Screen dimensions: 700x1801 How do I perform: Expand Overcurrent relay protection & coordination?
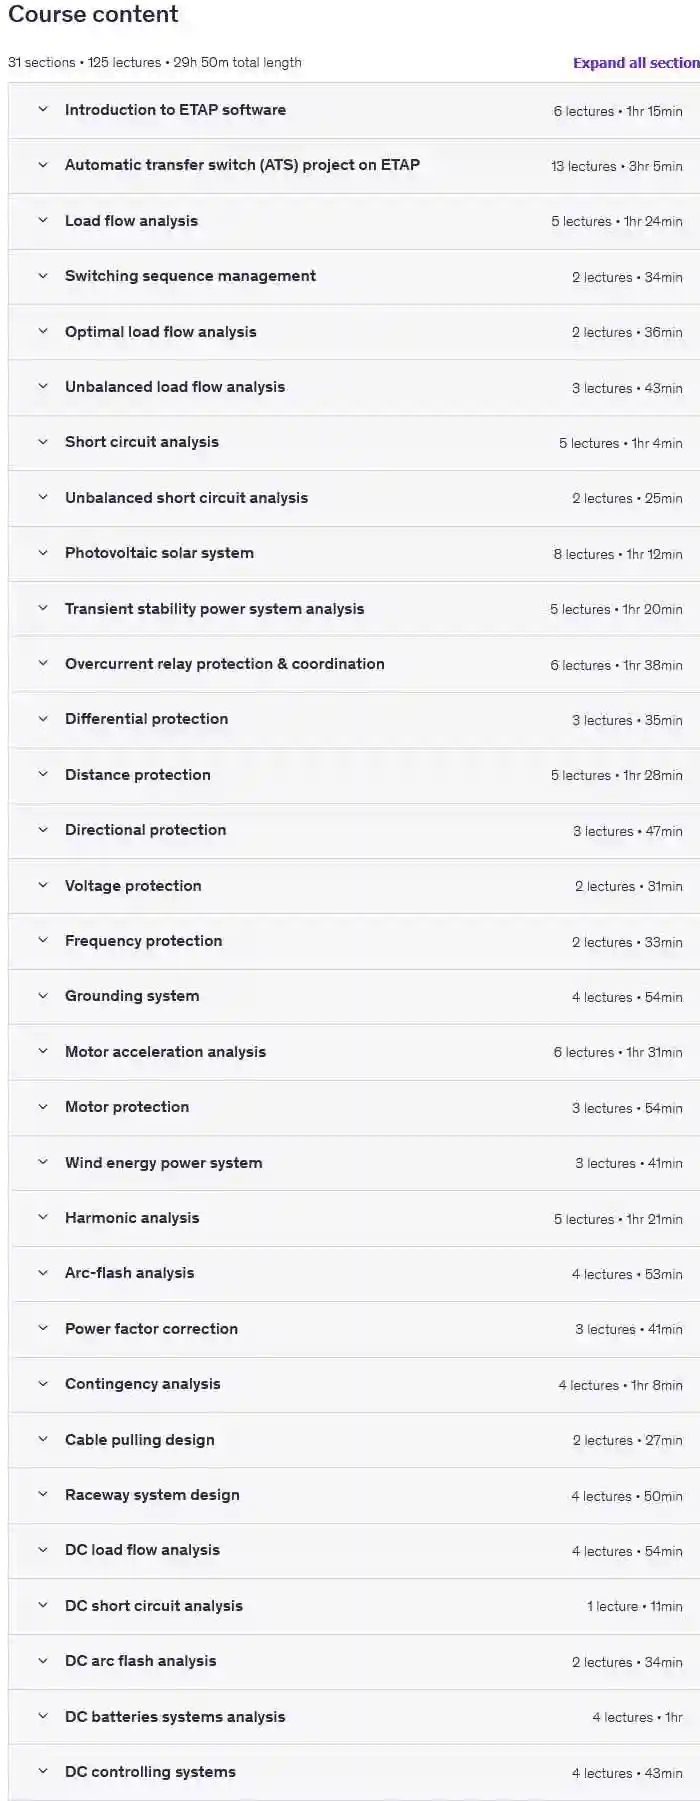224,664
